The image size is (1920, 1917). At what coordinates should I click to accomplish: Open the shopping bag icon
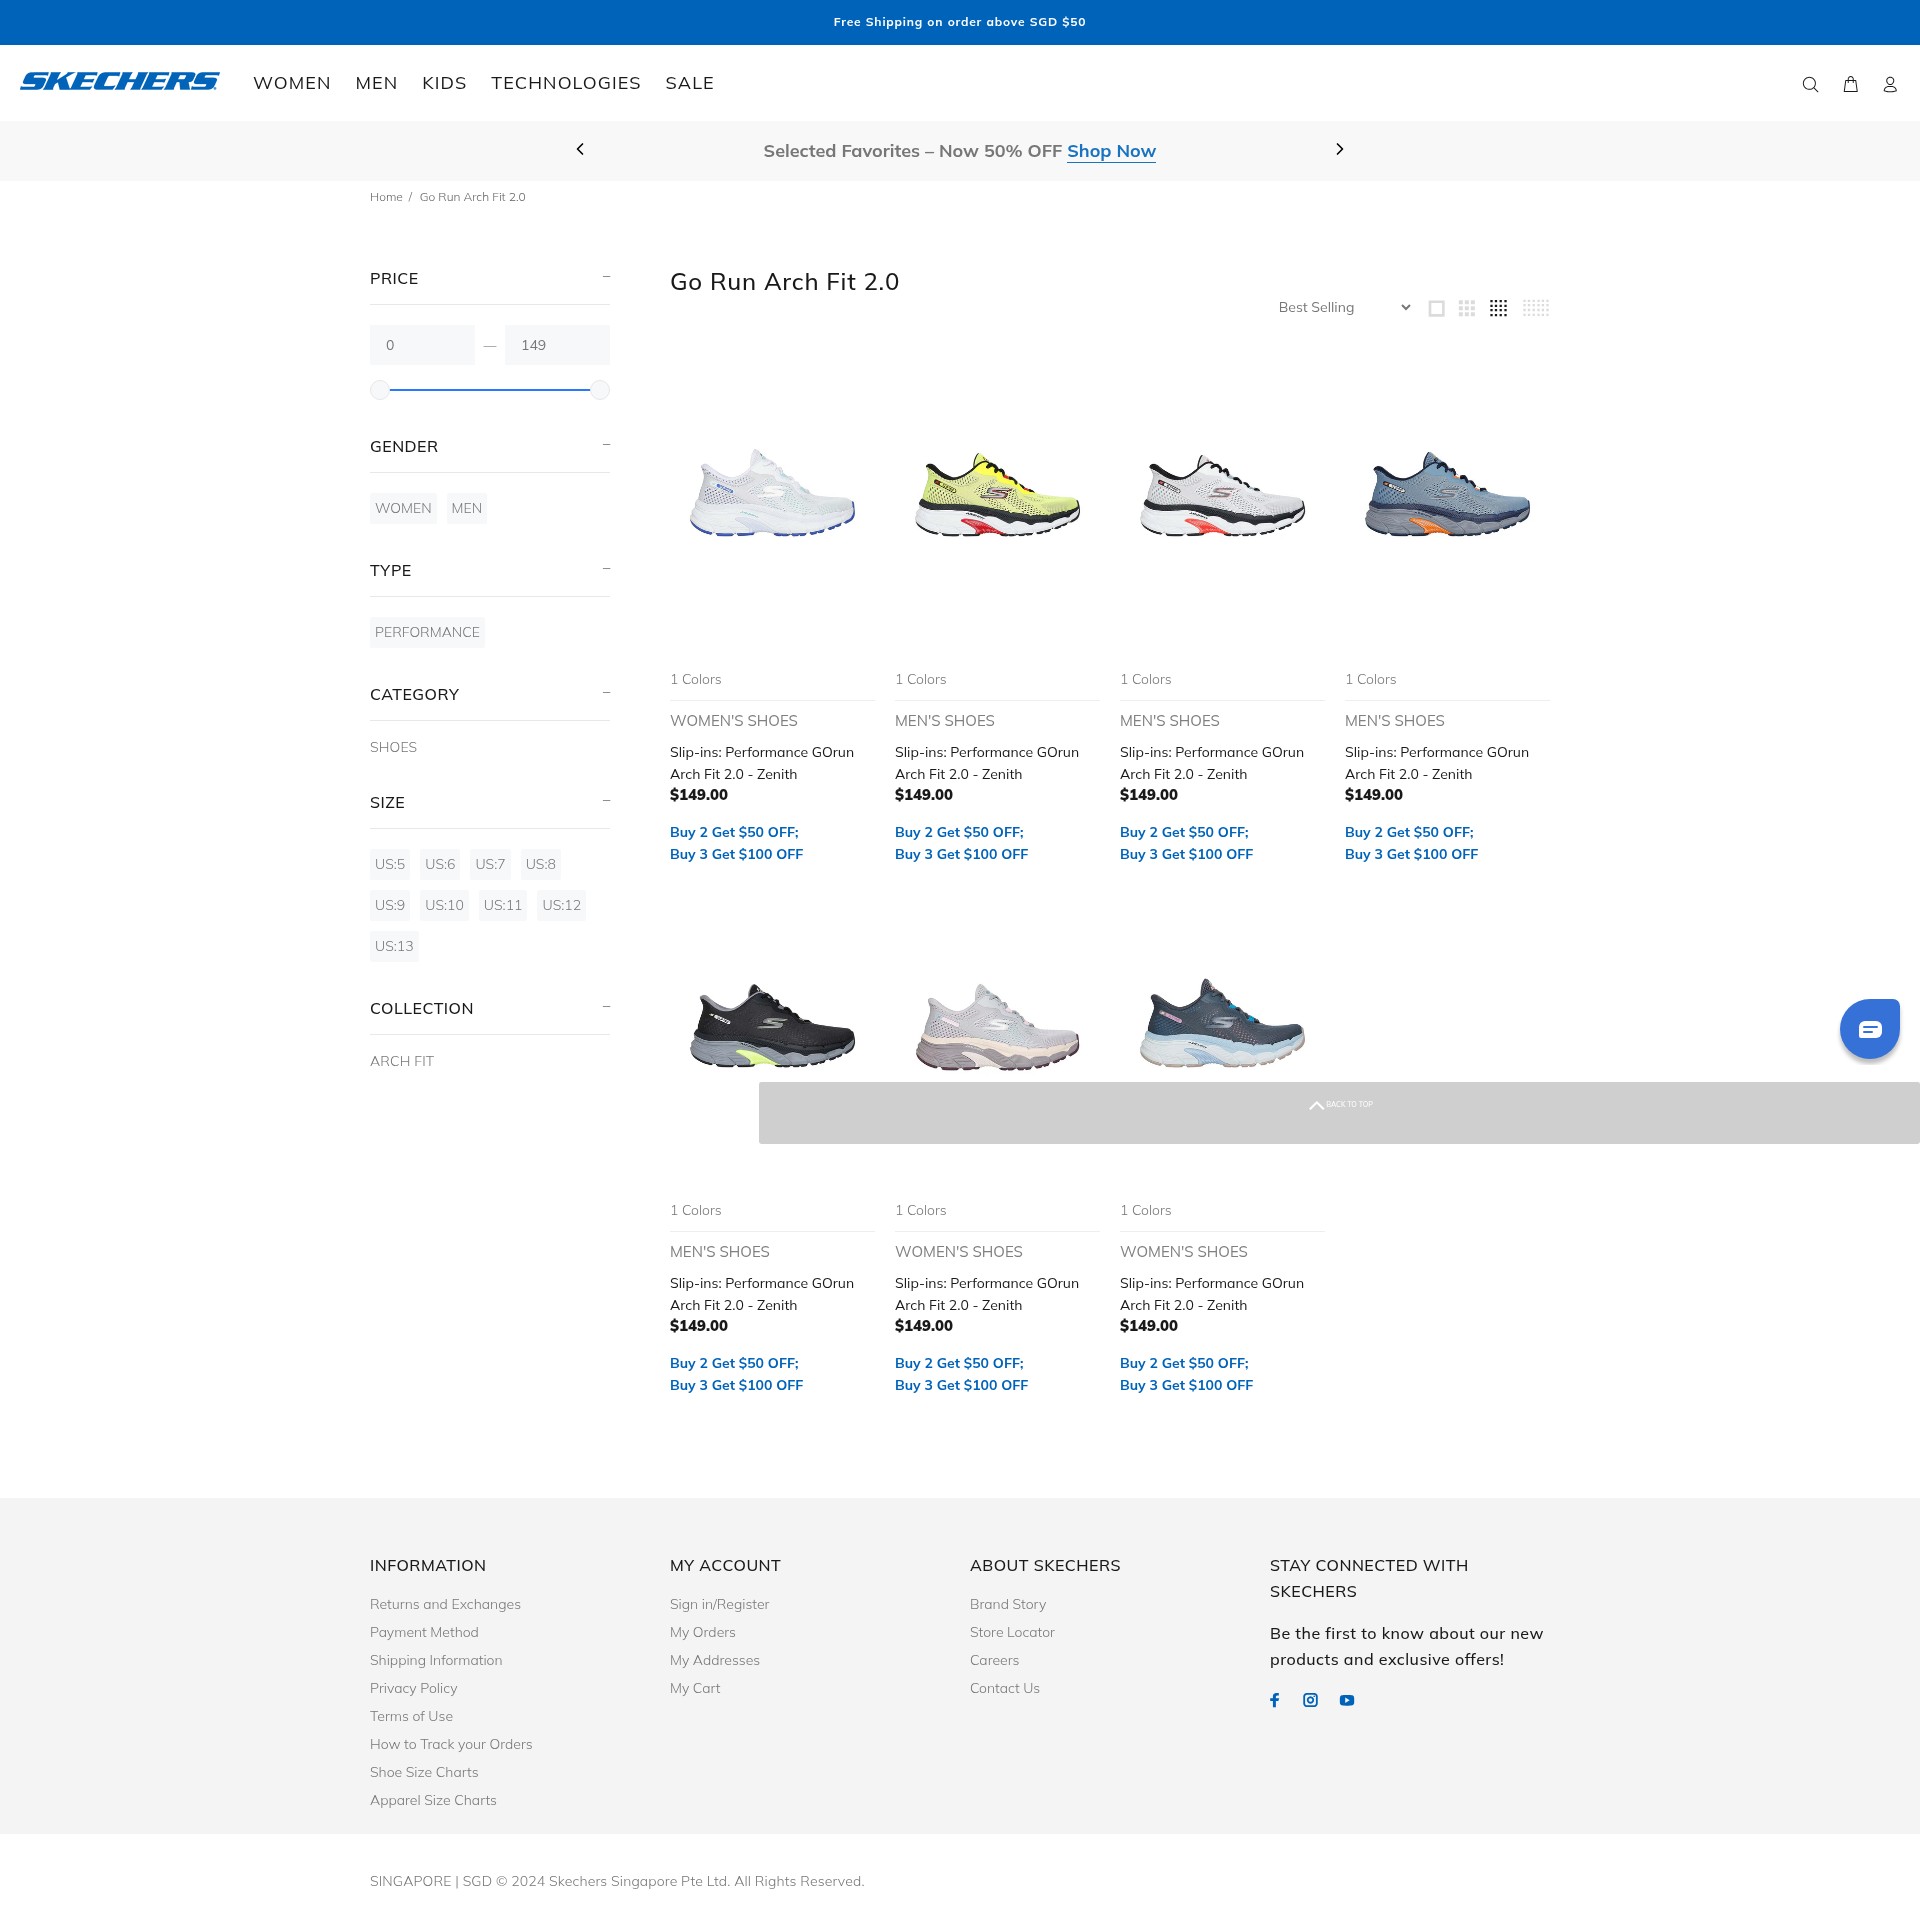click(x=1851, y=85)
